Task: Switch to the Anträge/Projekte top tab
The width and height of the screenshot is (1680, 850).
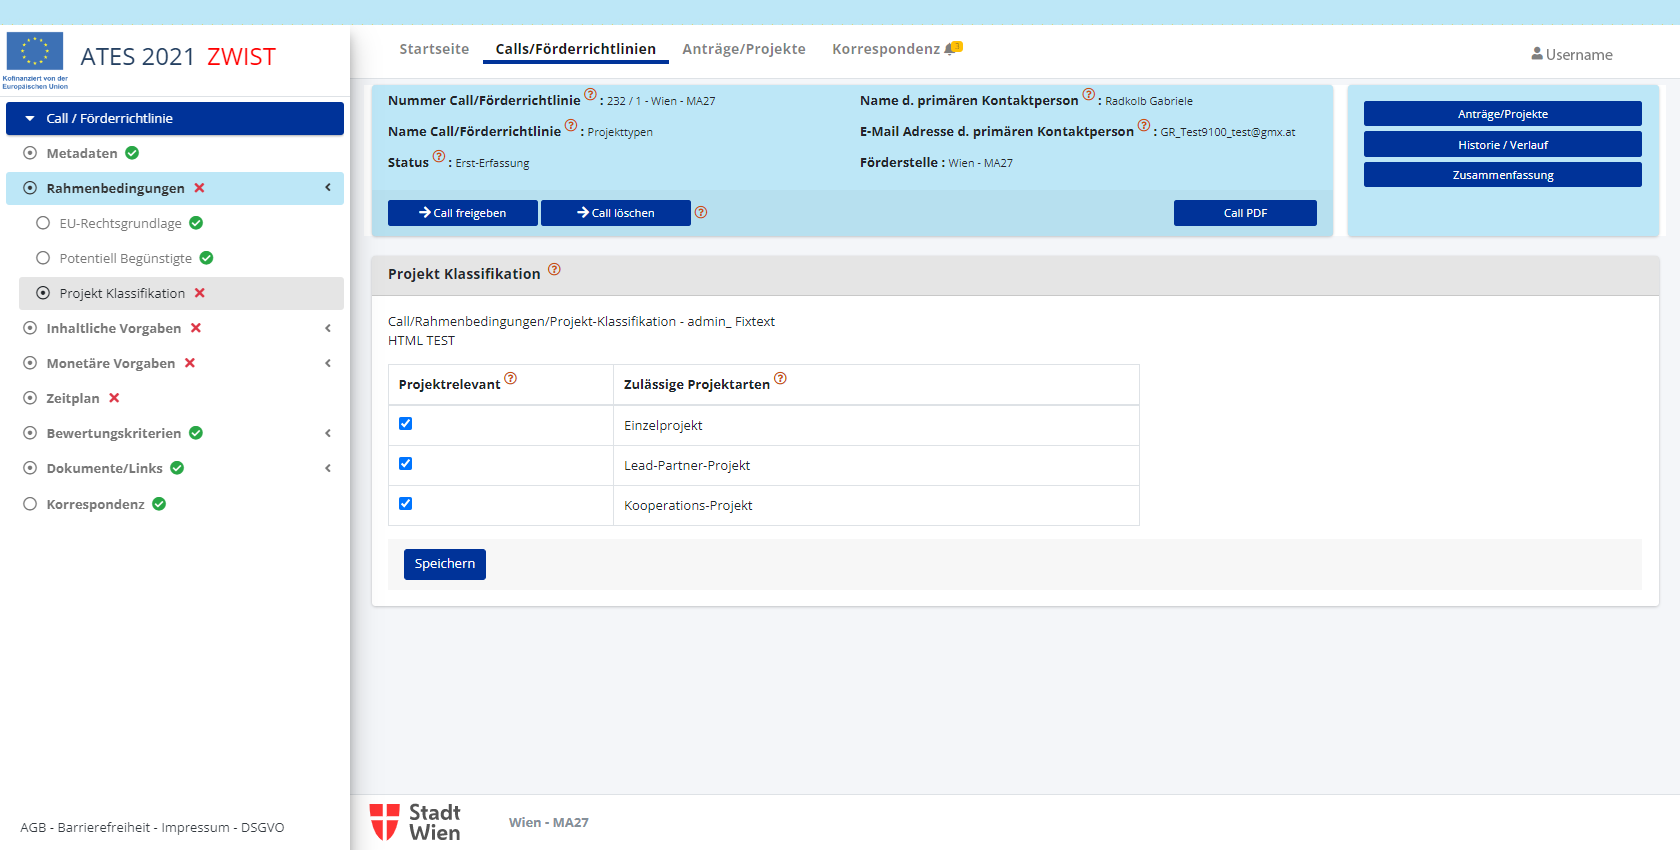Action: (x=743, y=49)
